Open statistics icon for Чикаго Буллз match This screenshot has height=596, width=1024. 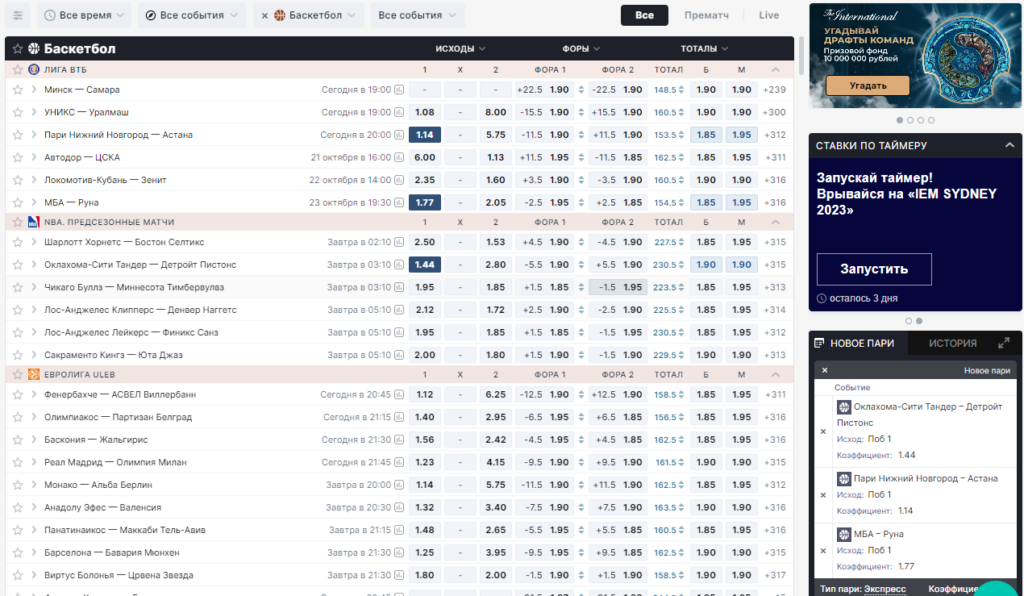[x=399, y=287]
